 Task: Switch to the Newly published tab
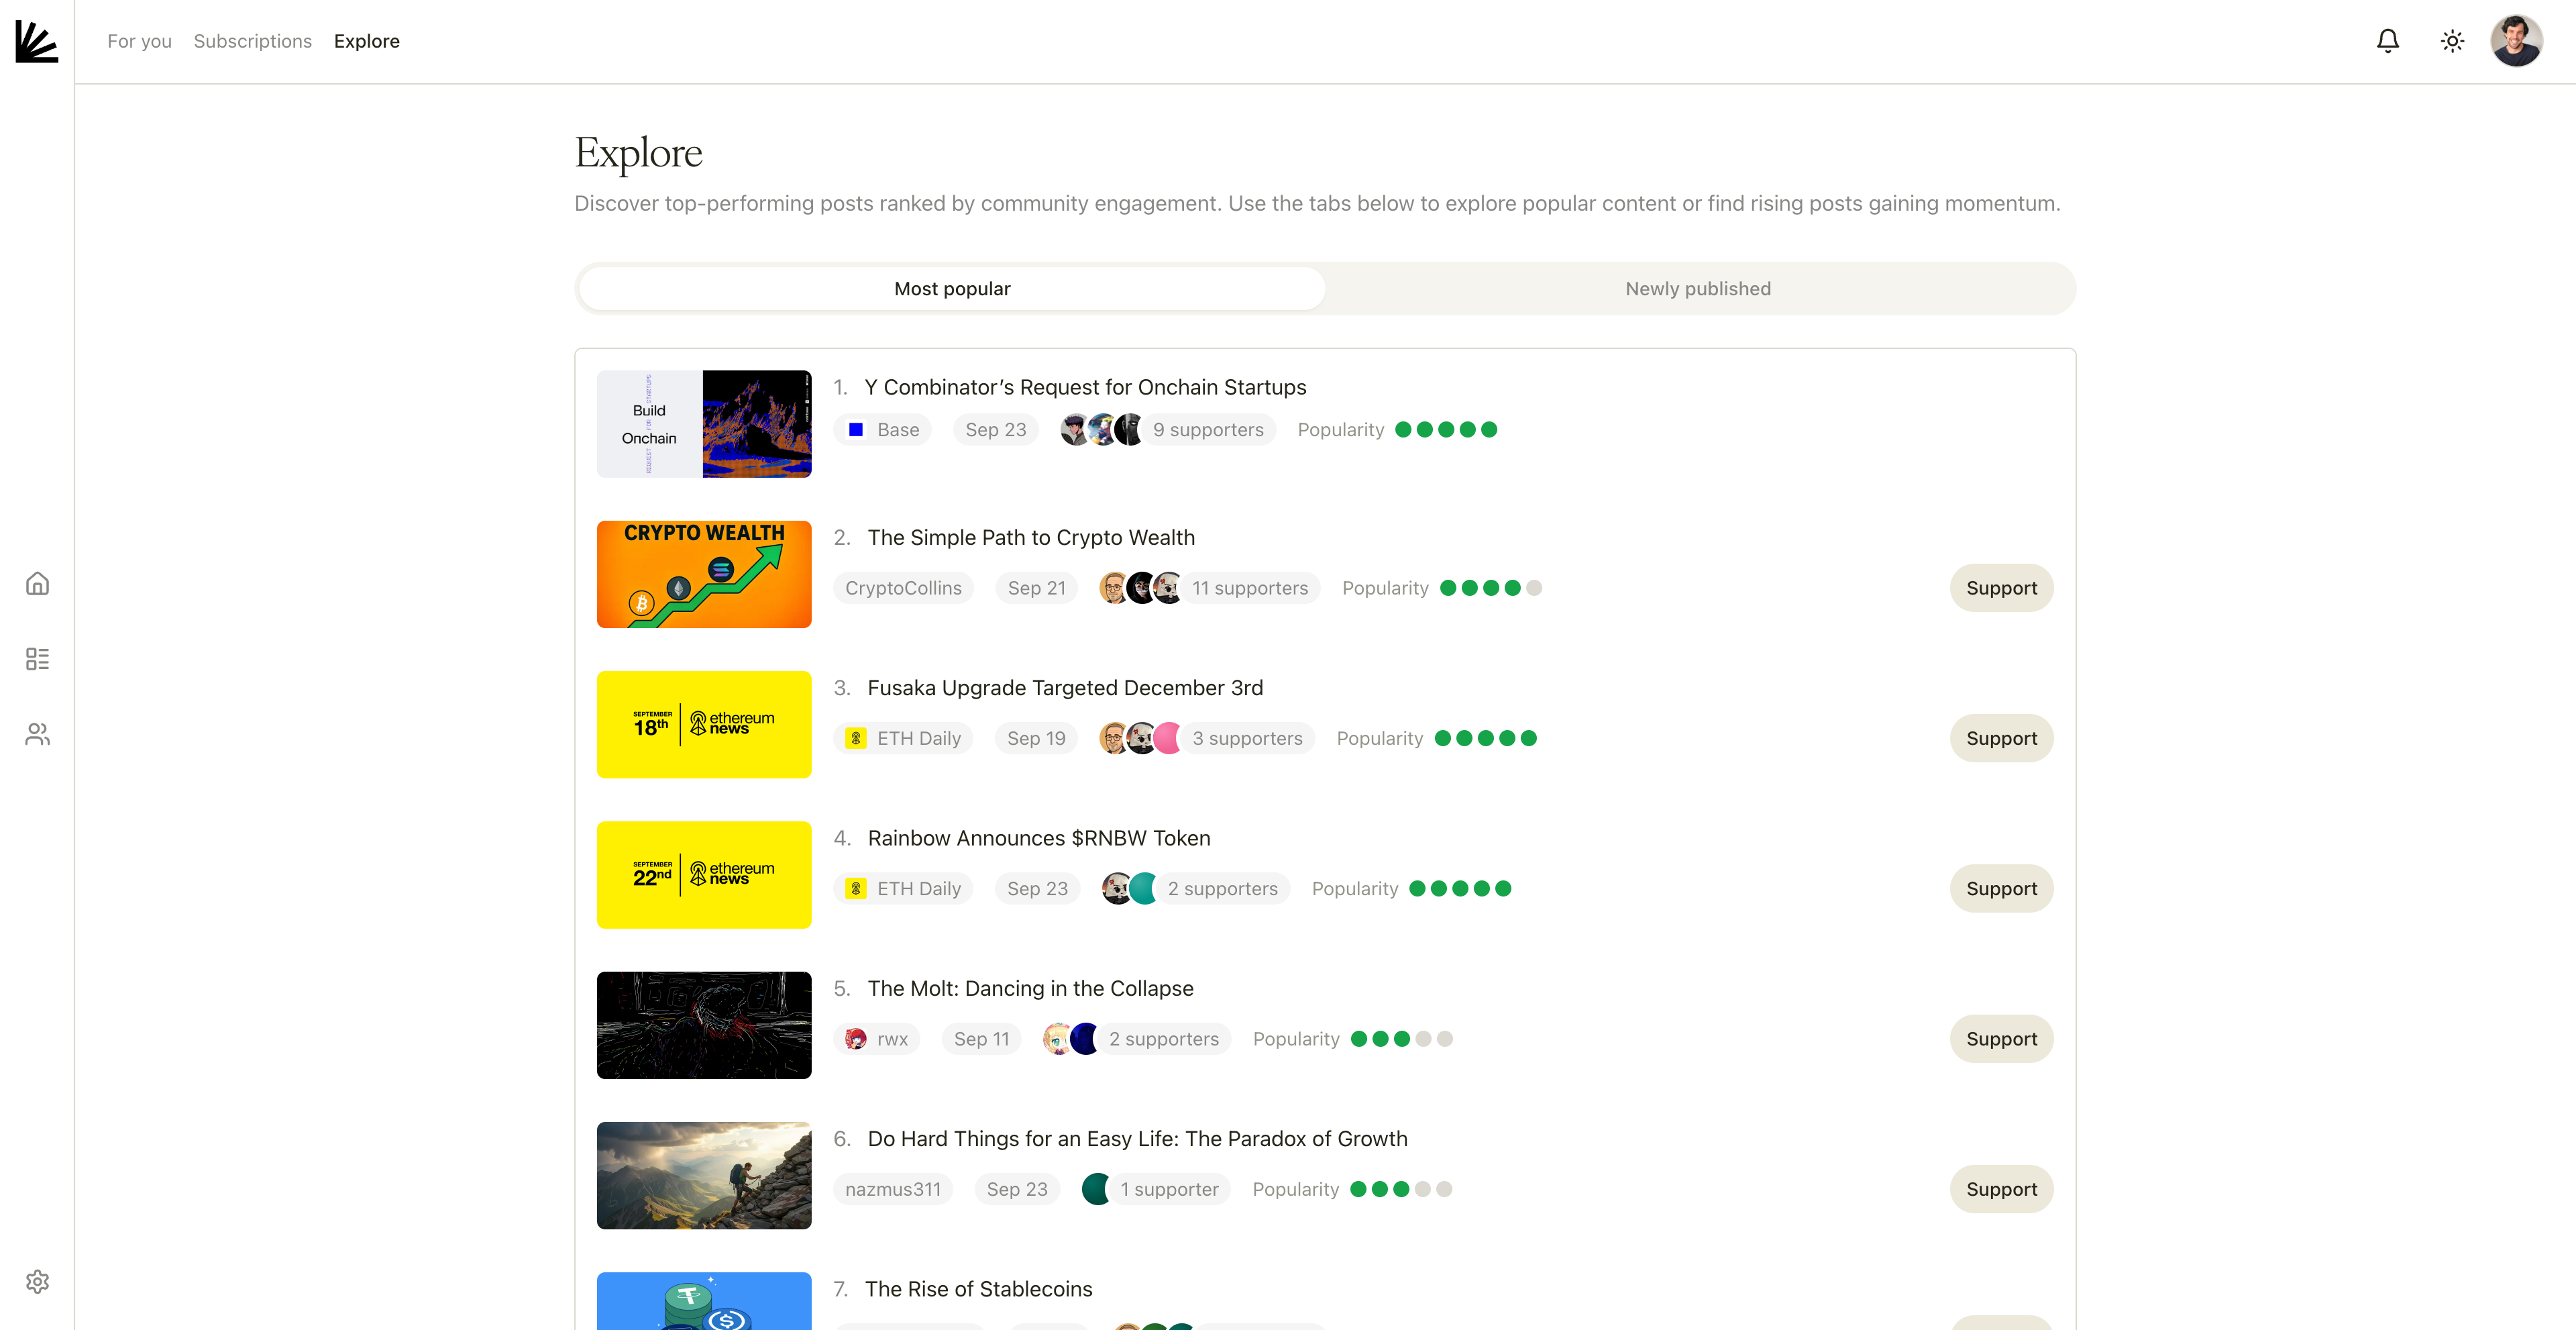(x=1697, y=289)
